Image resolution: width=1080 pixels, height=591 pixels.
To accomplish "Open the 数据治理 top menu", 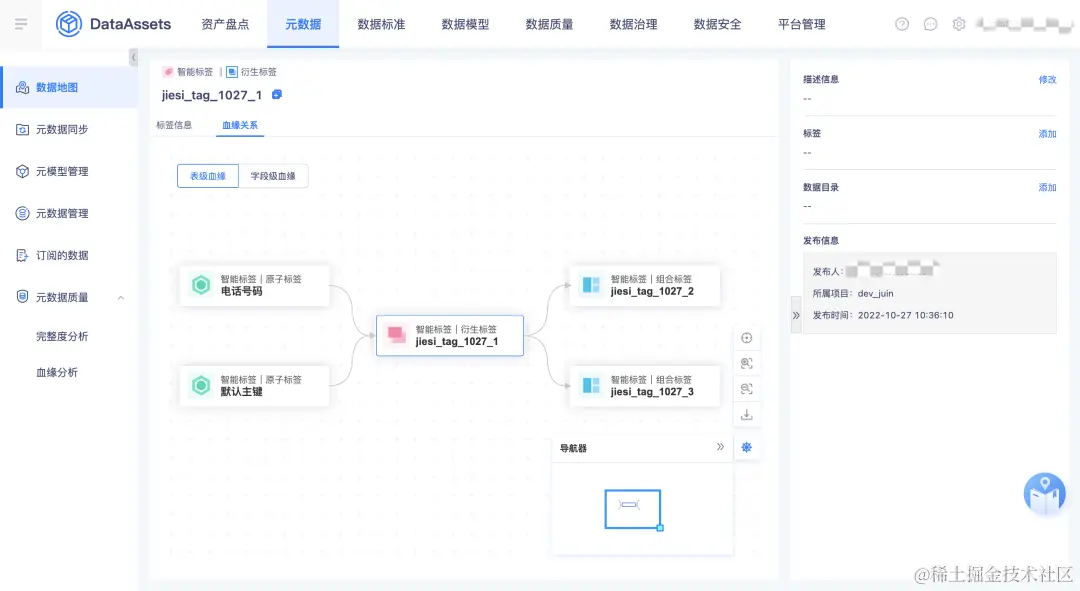I will (633, 24).
